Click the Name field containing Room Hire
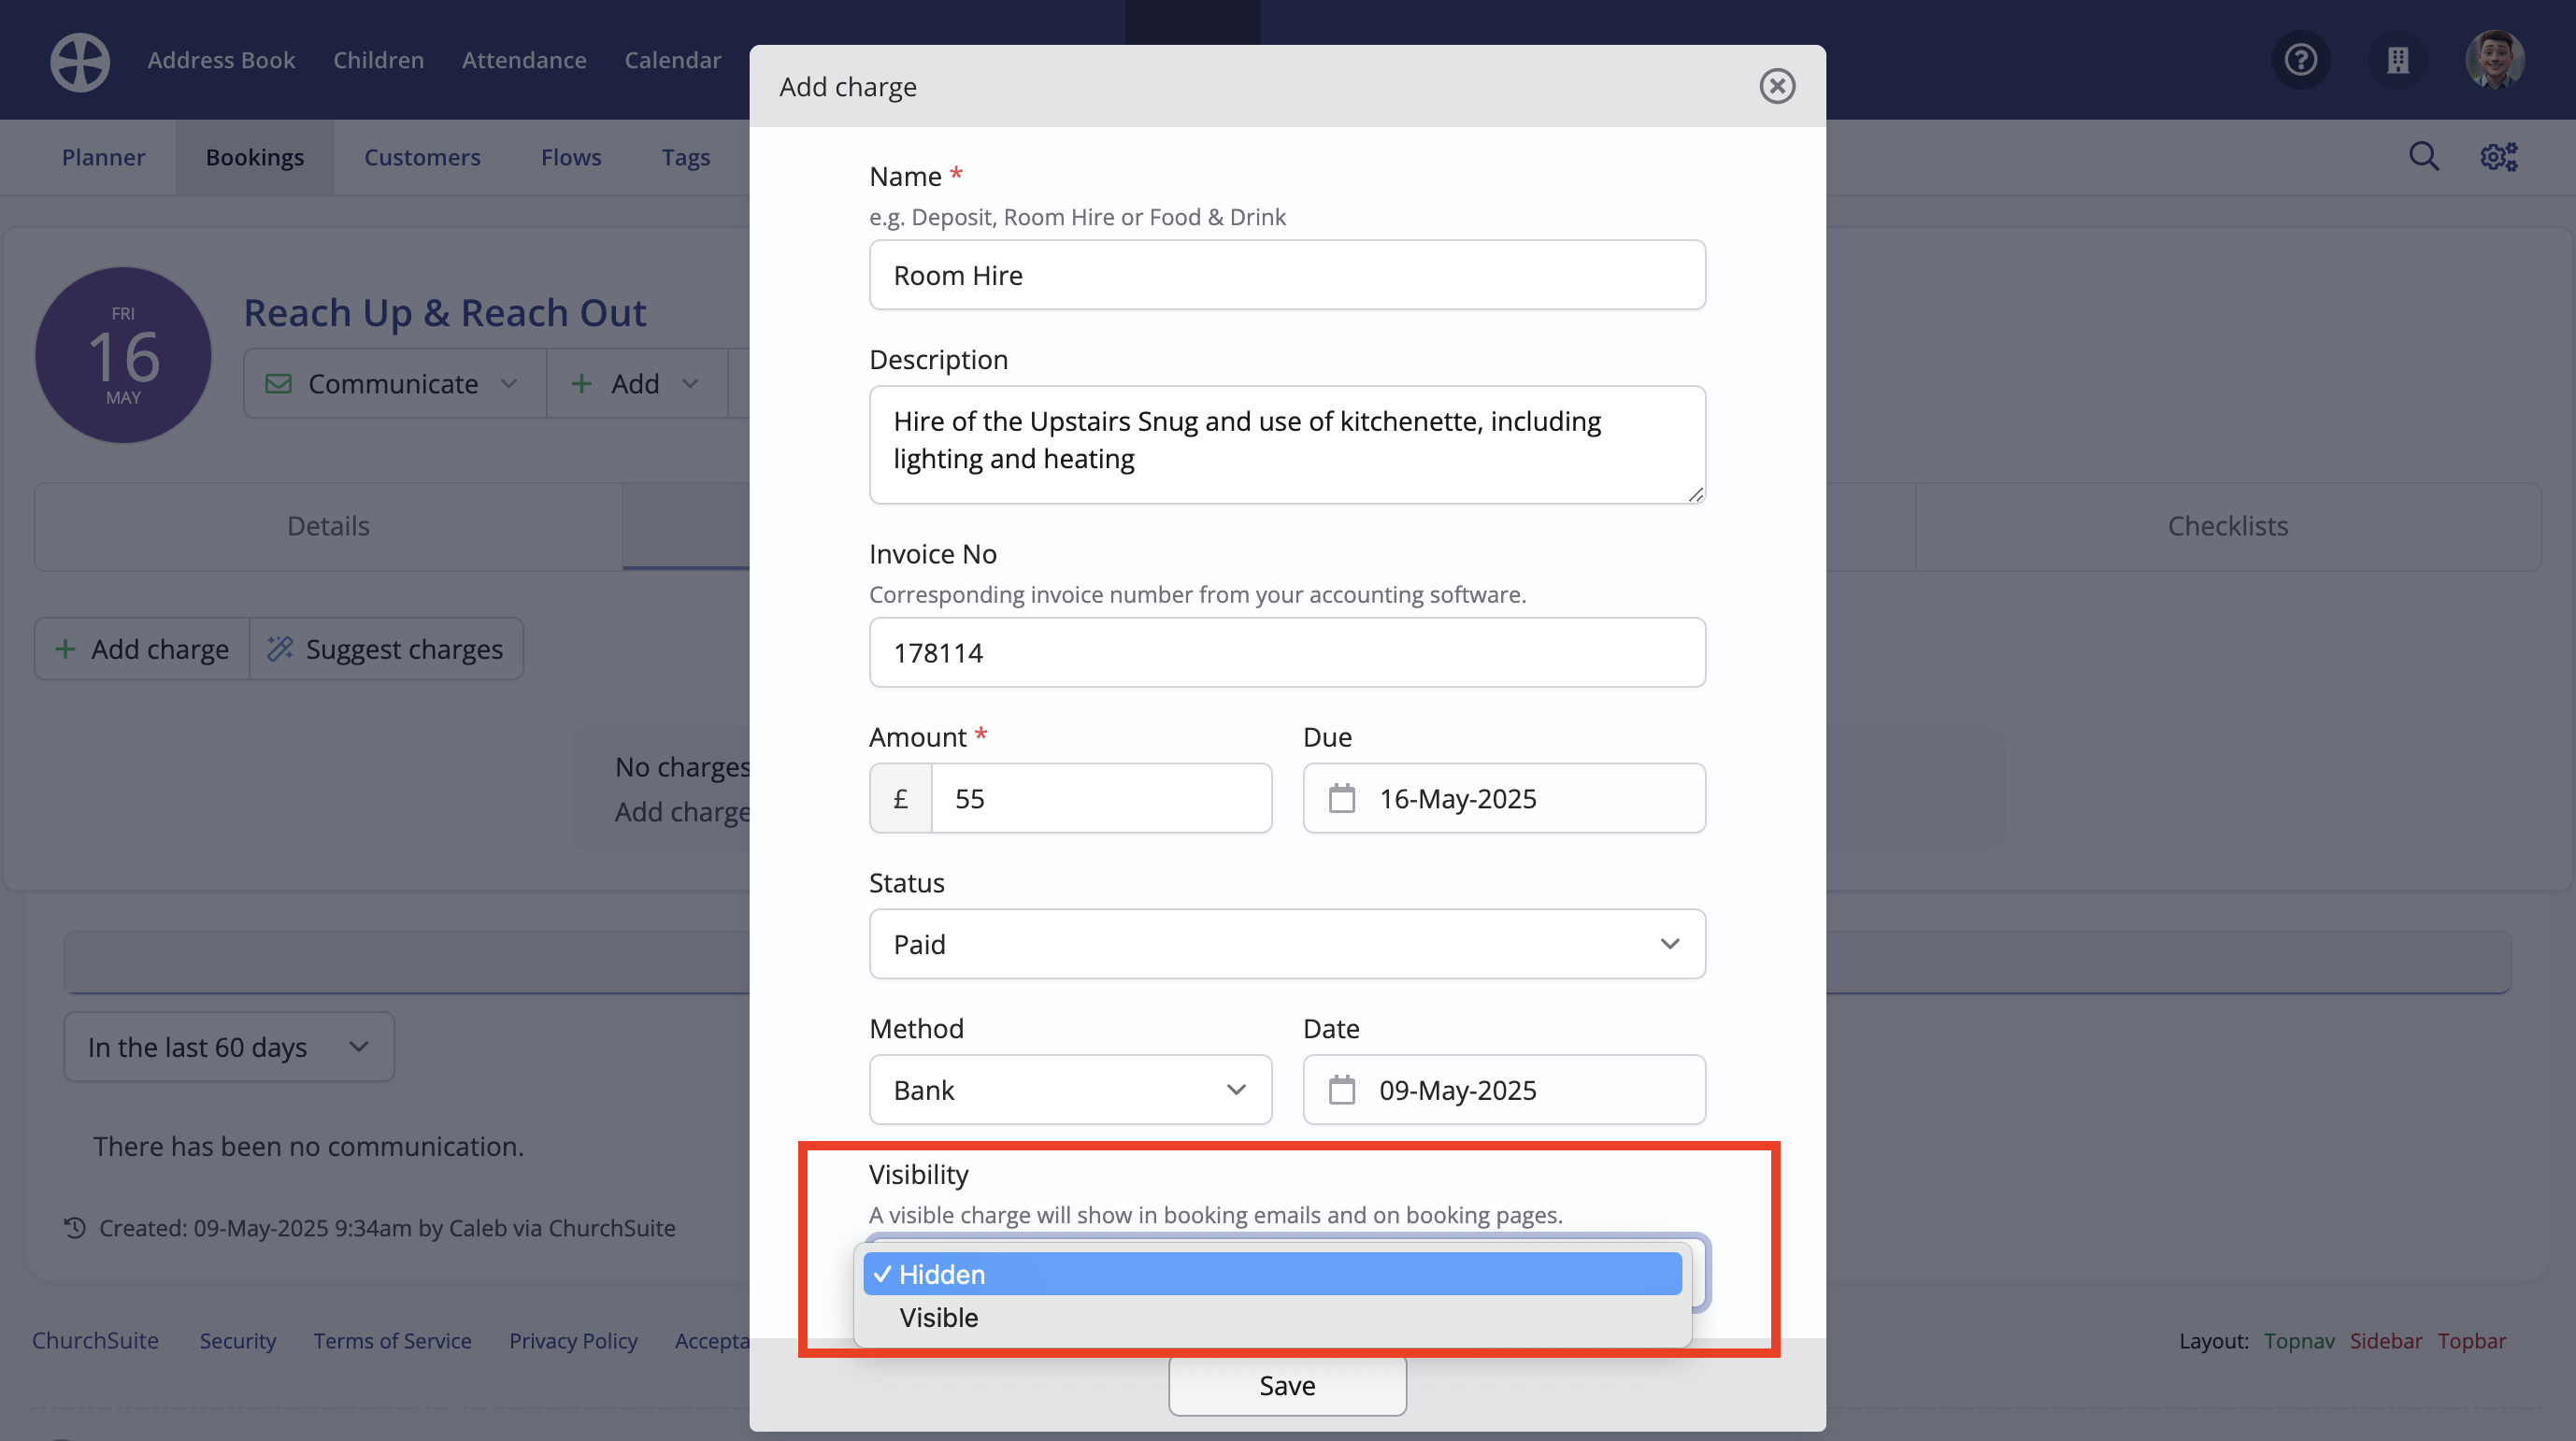The image size is (2576, 1441). point(1287,275)
